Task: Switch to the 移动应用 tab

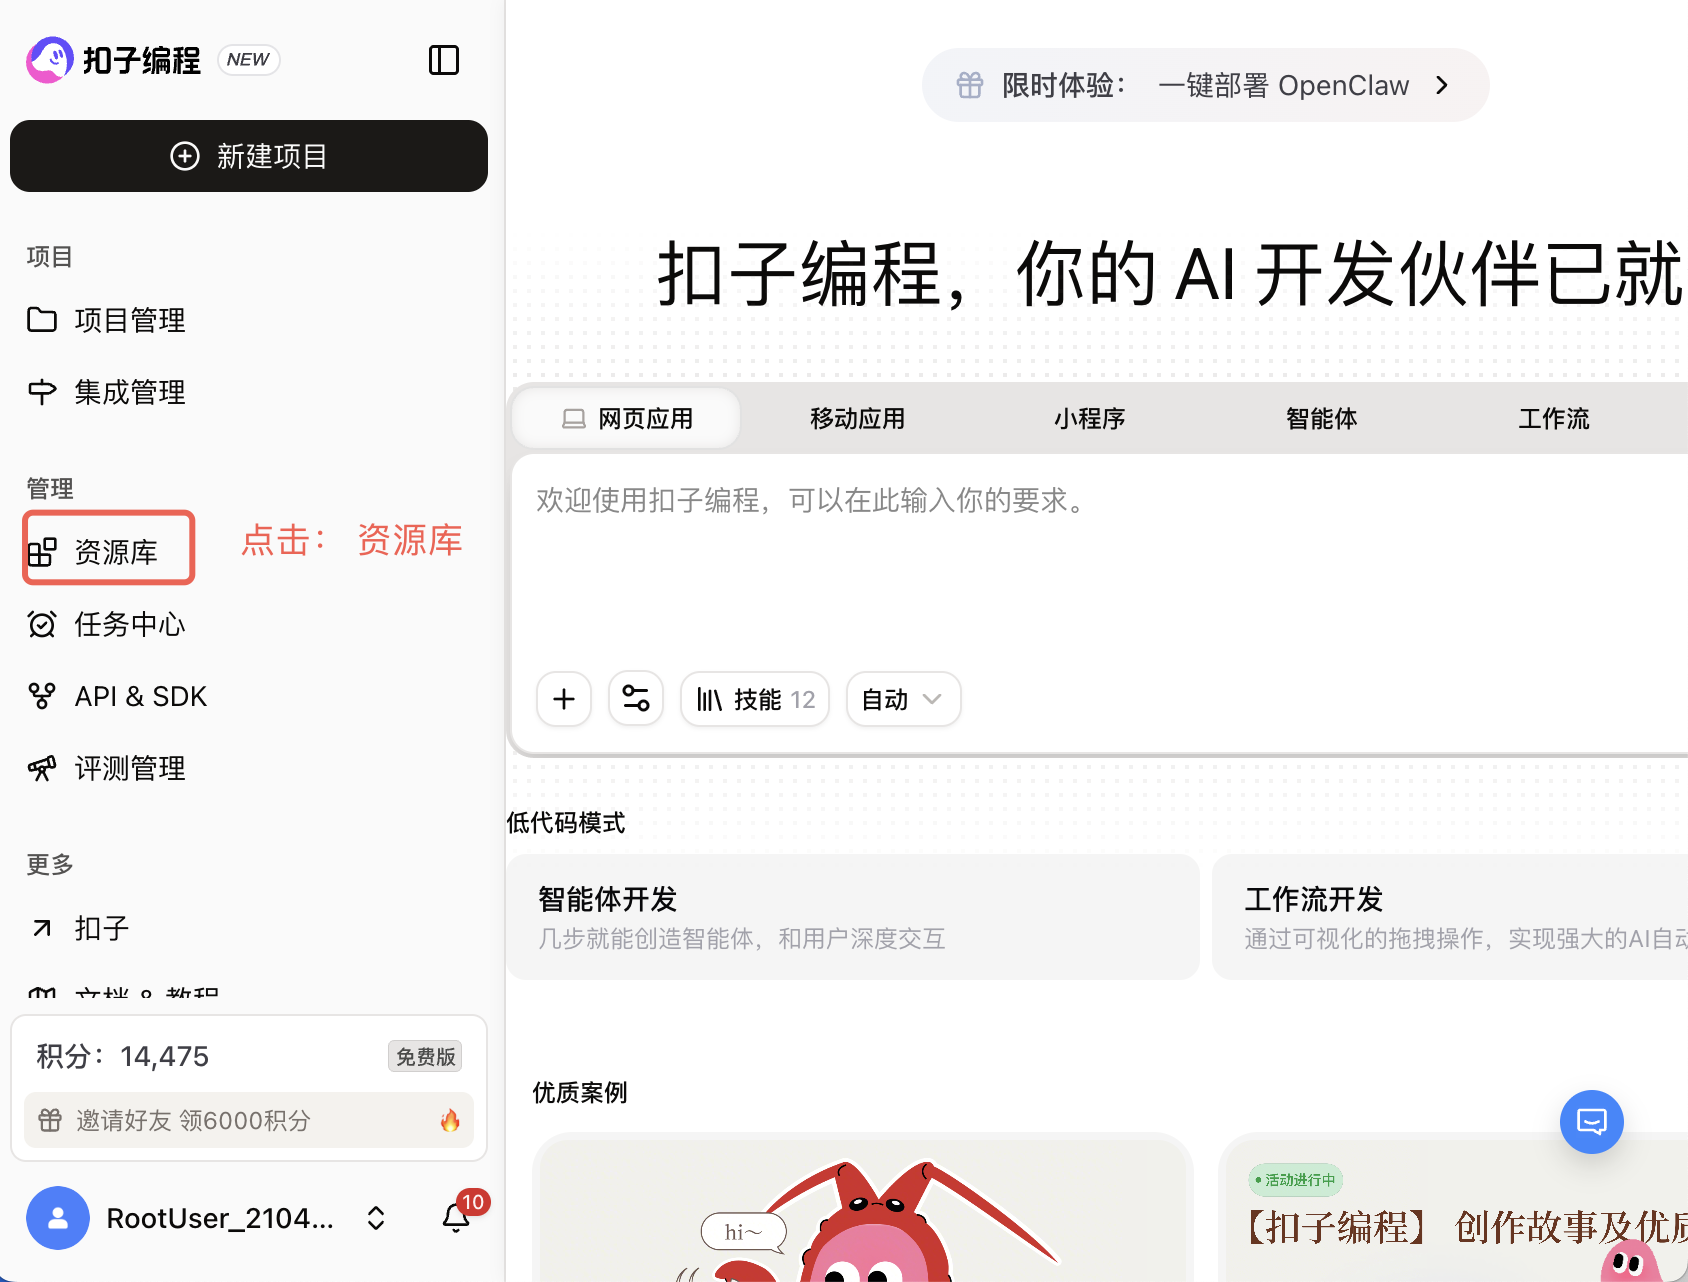Action: click(x=857, y=418)
